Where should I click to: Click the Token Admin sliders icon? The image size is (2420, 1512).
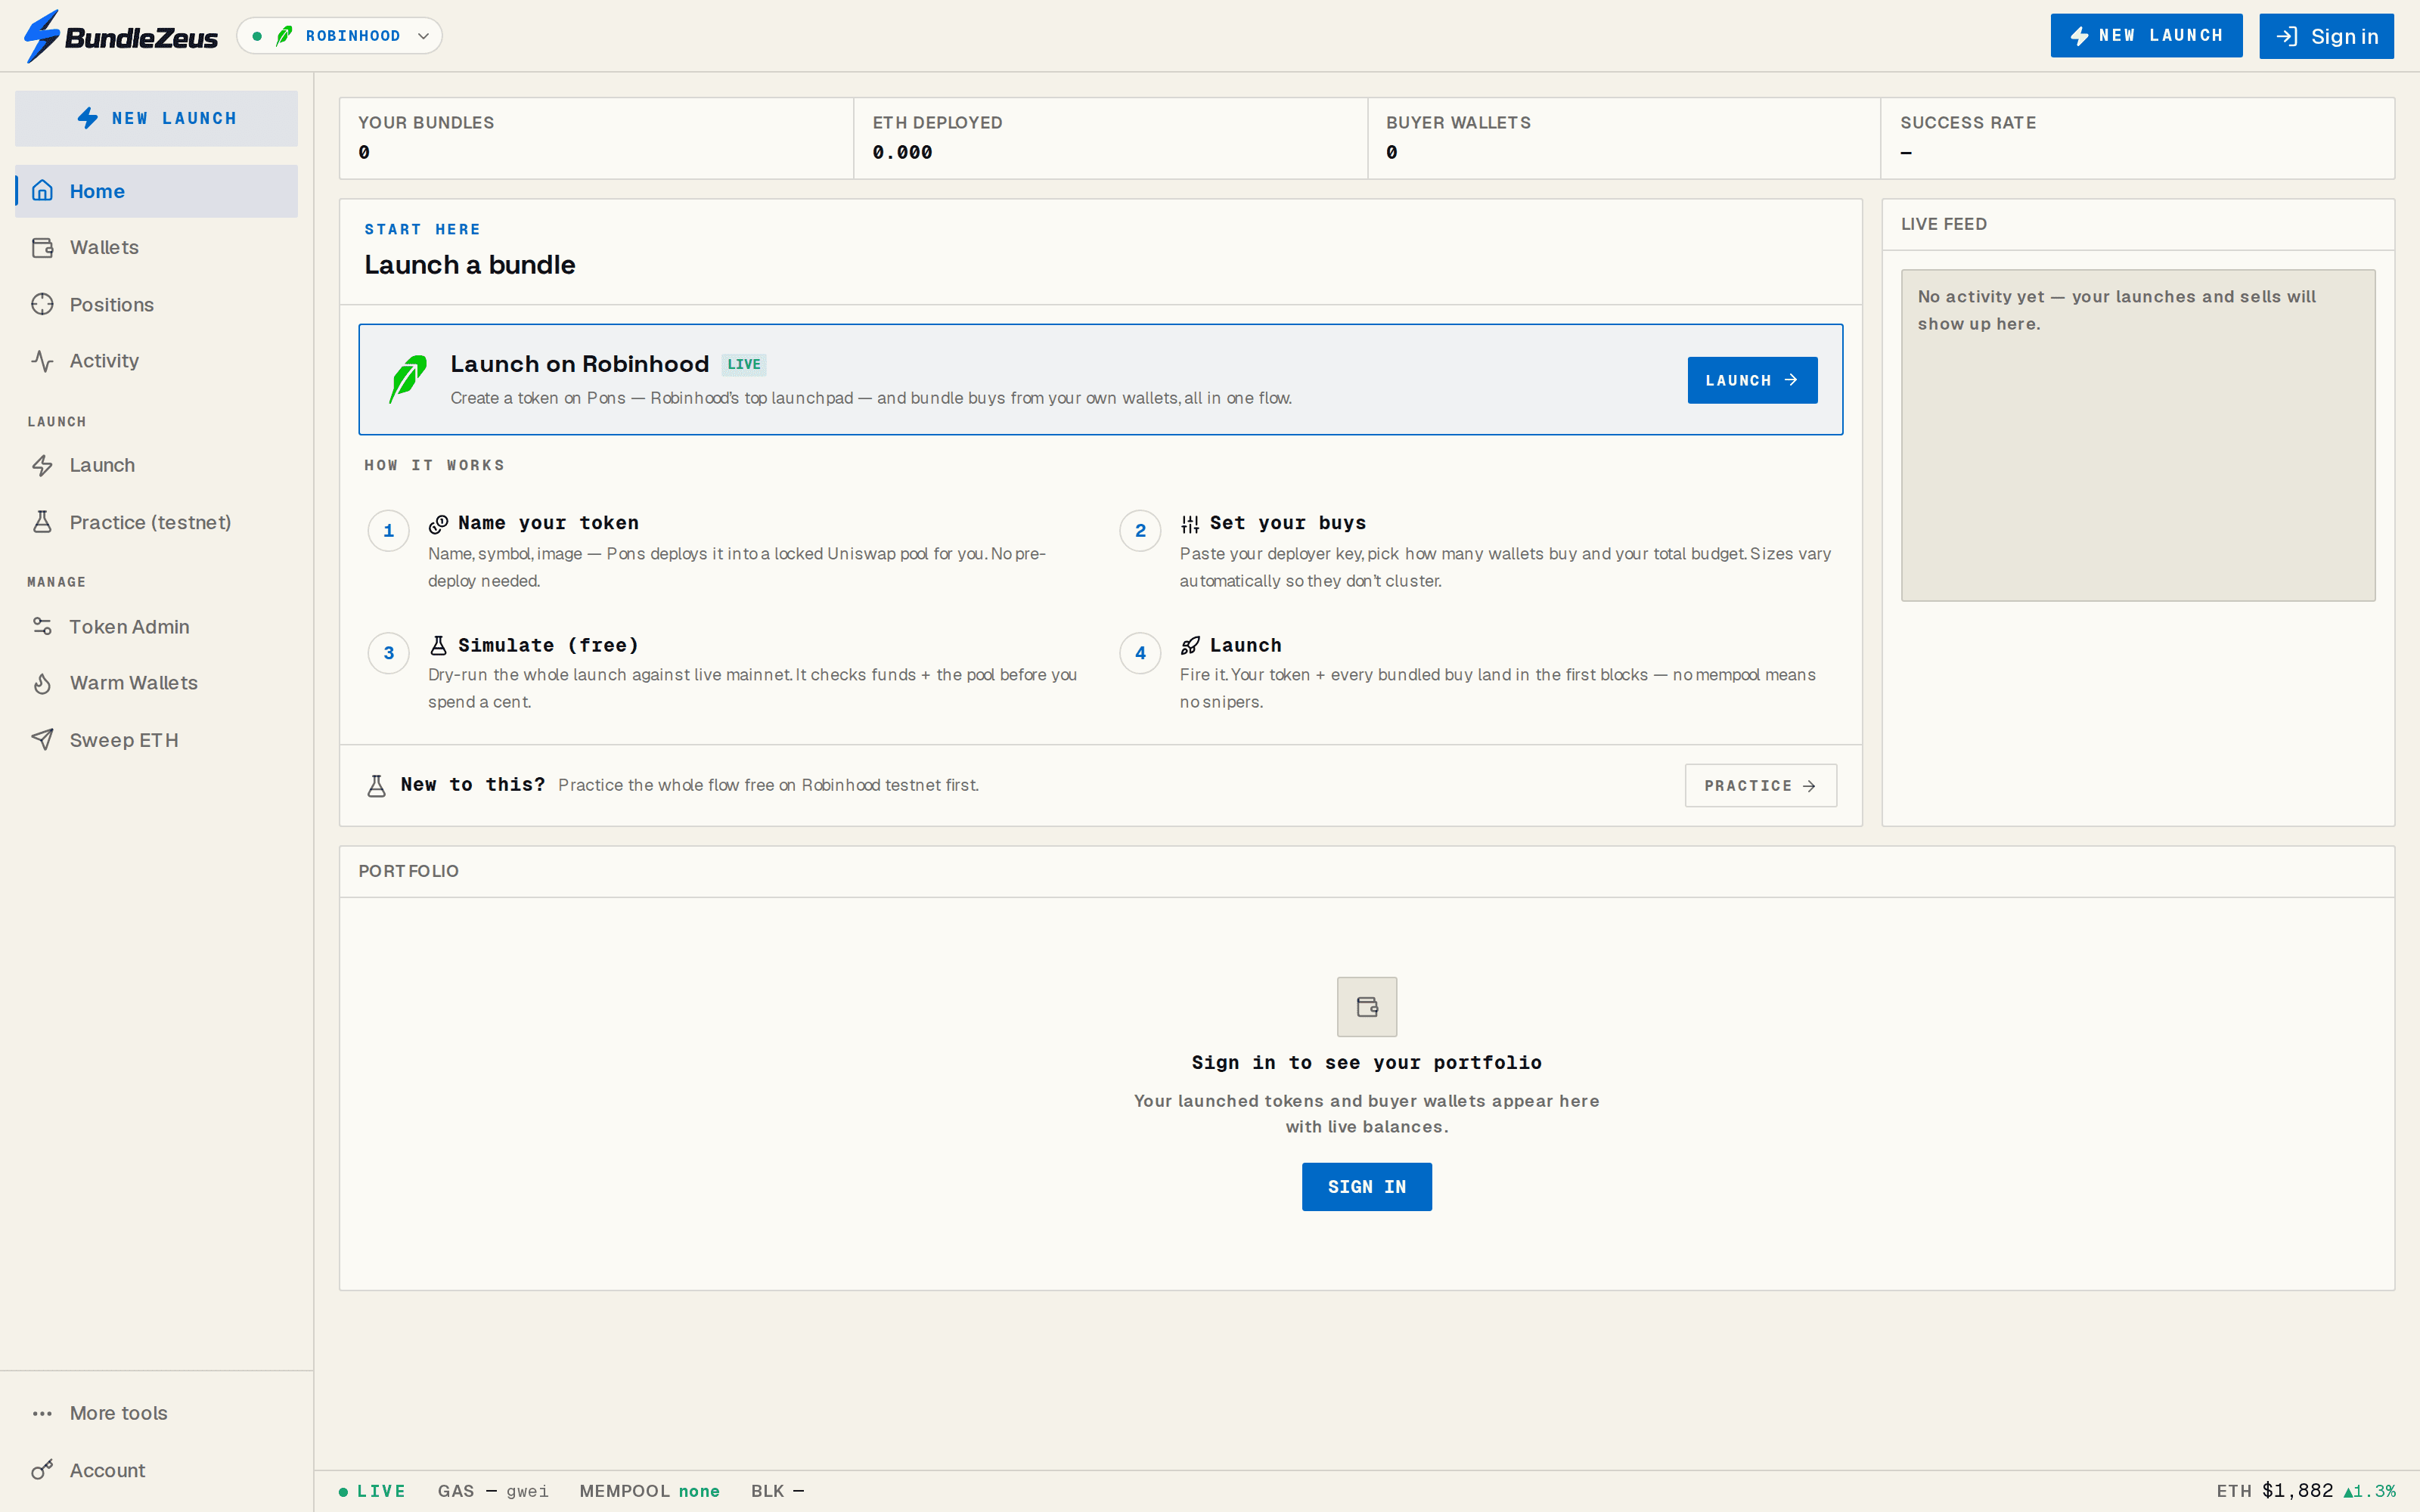[42, 627]
